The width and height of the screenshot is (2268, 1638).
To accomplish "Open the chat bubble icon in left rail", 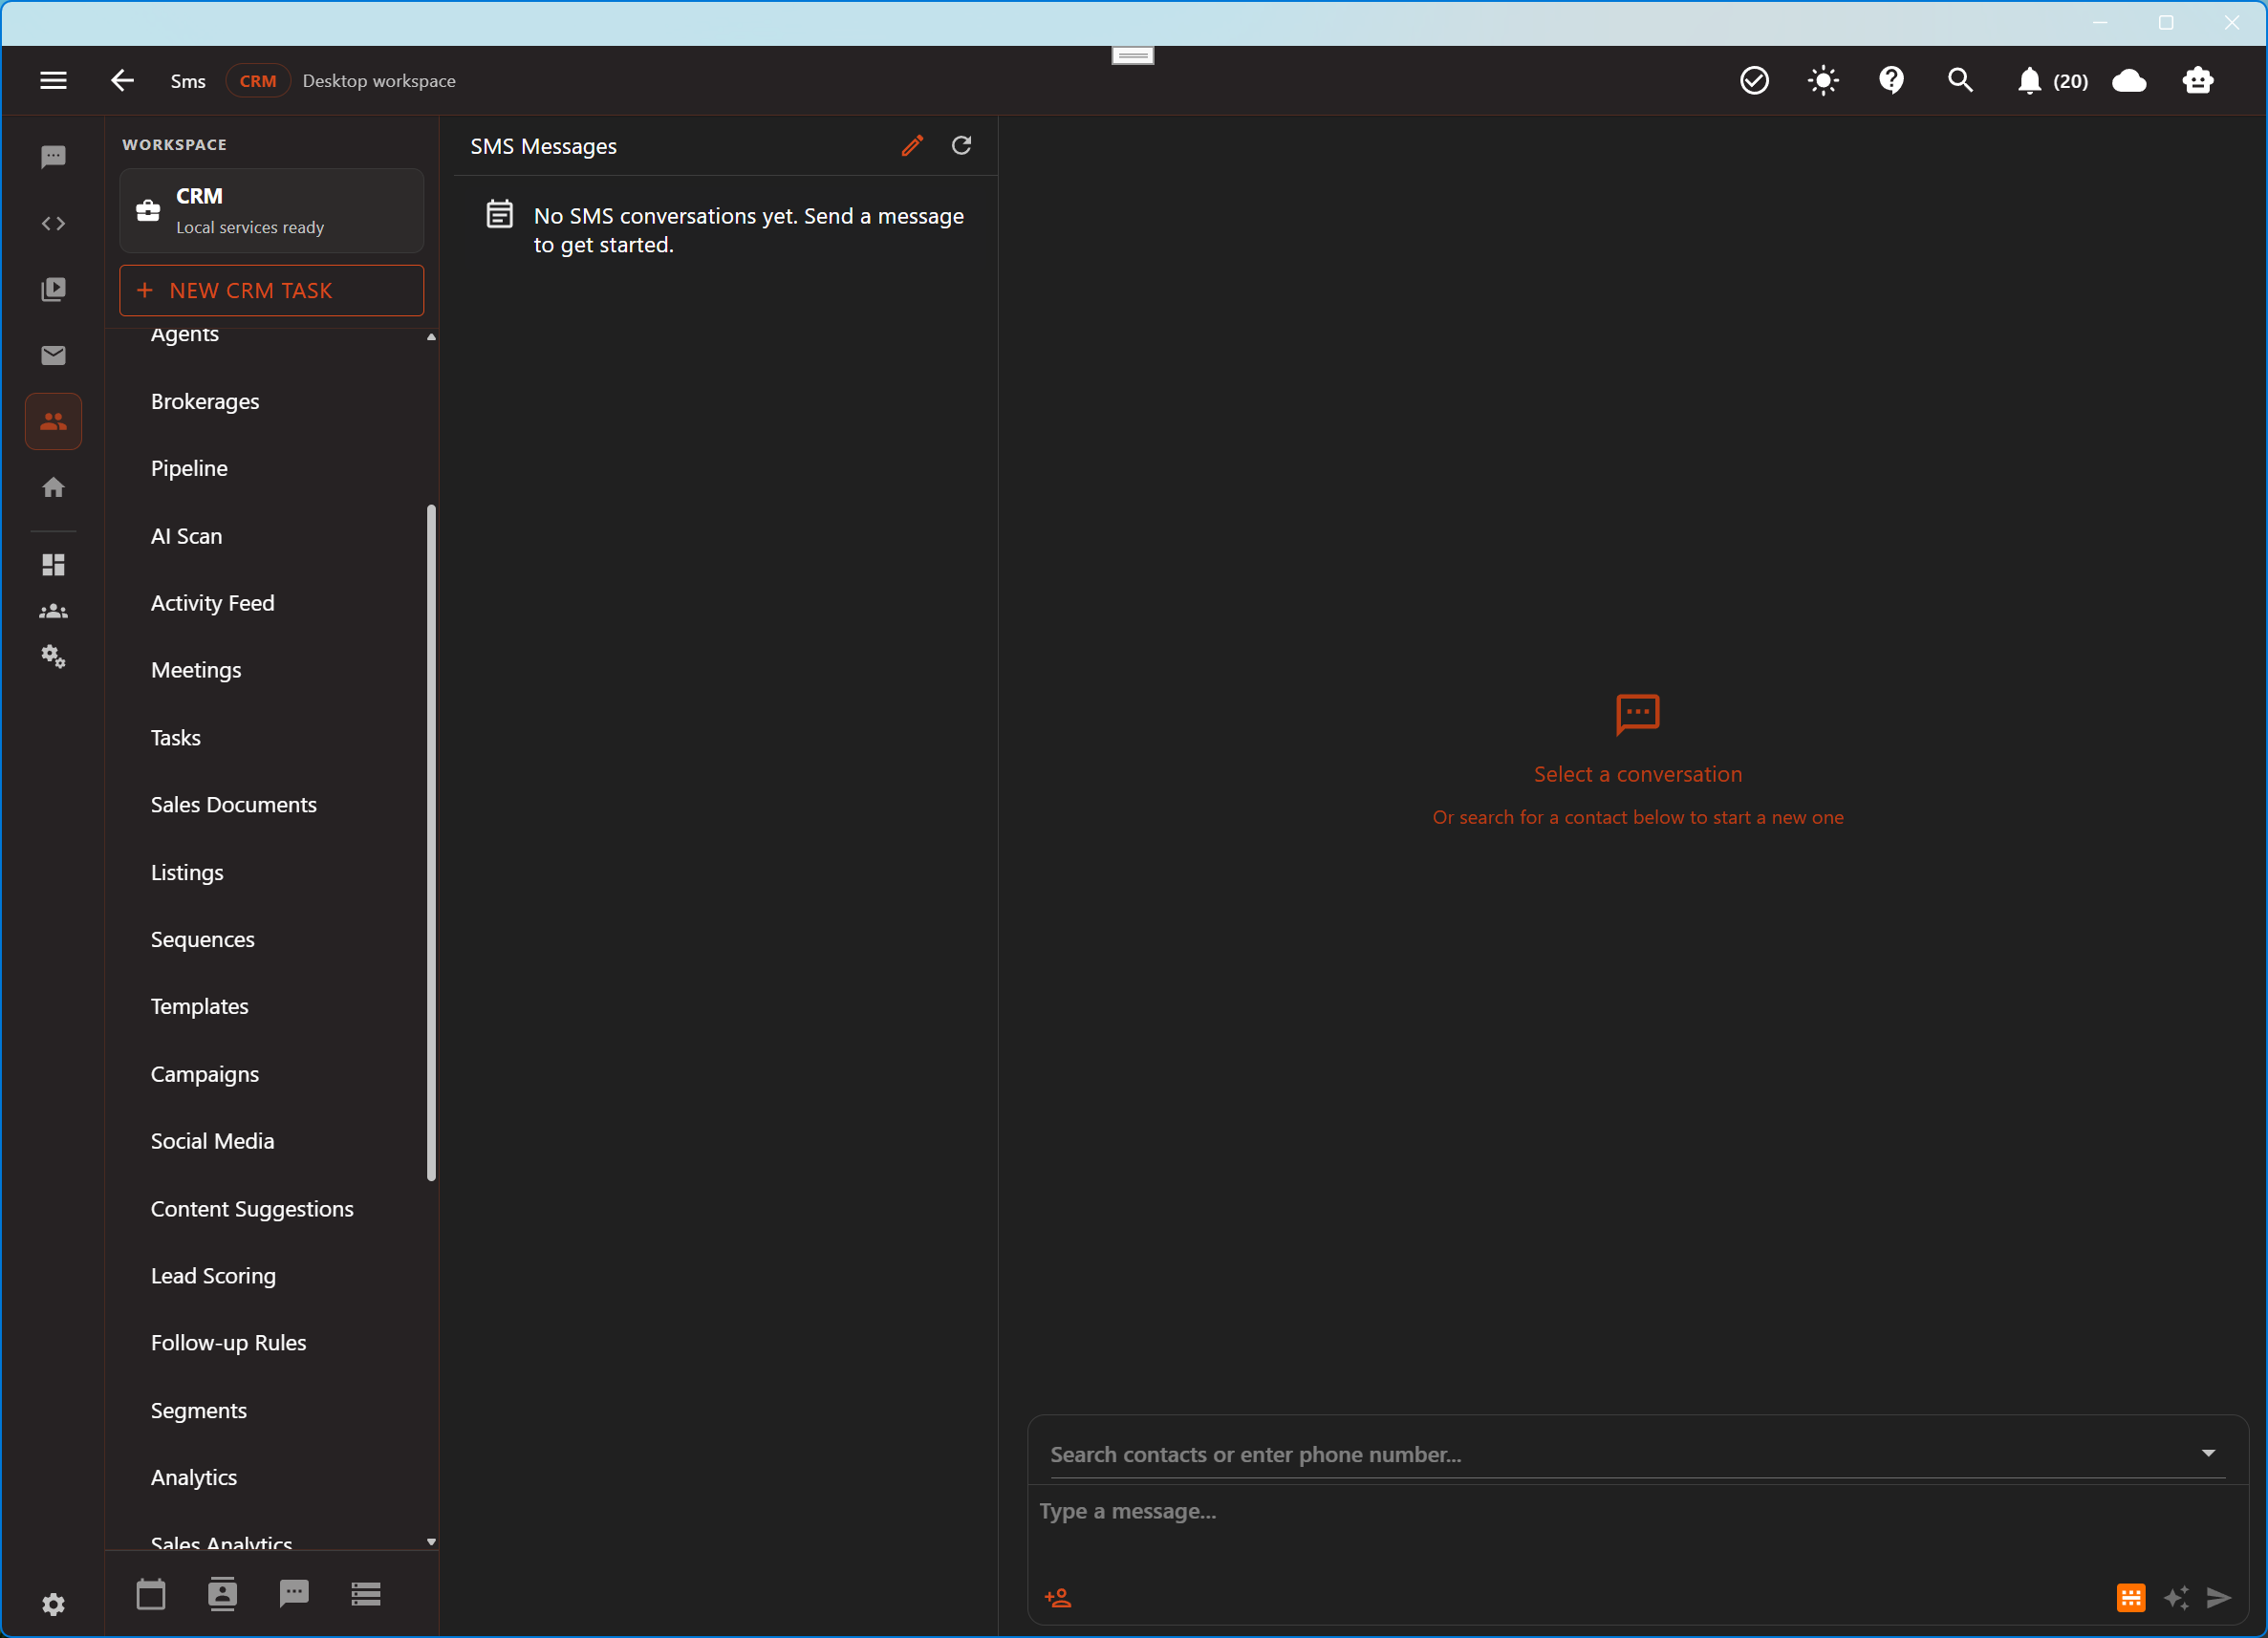I will coord(53,157).
